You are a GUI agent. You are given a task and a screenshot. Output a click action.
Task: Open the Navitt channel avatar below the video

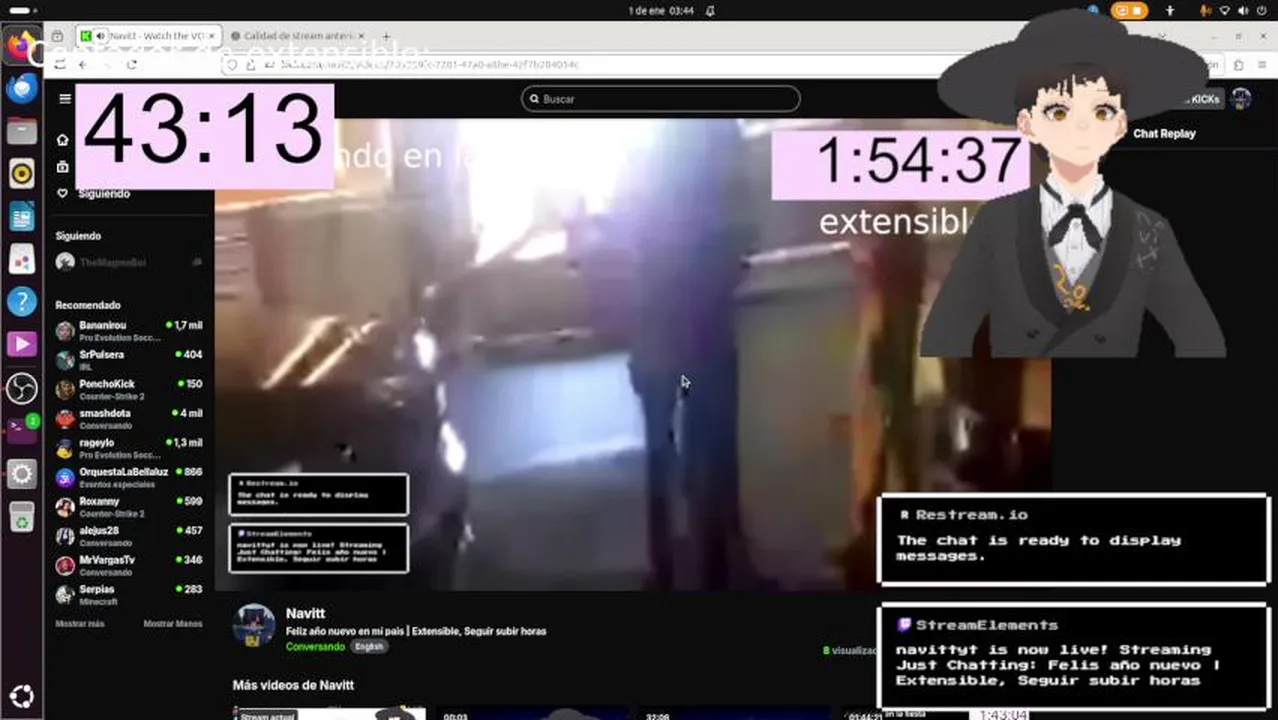tap(254, 624)
